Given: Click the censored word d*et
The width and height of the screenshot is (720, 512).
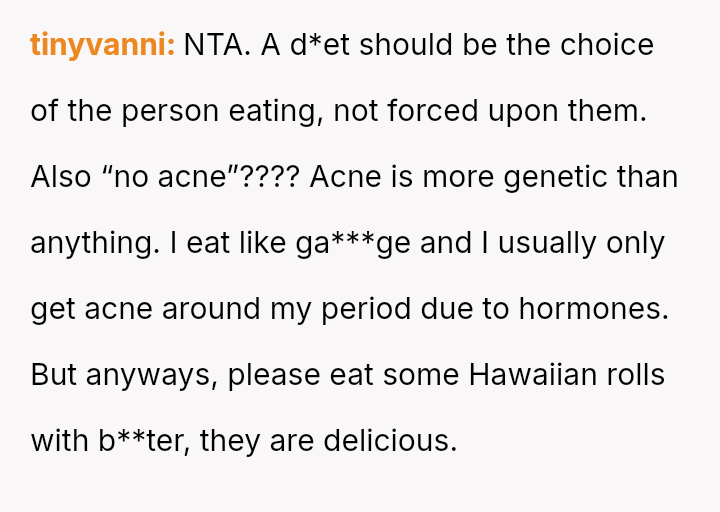Looking at the screenshot, I should point(320,45).
